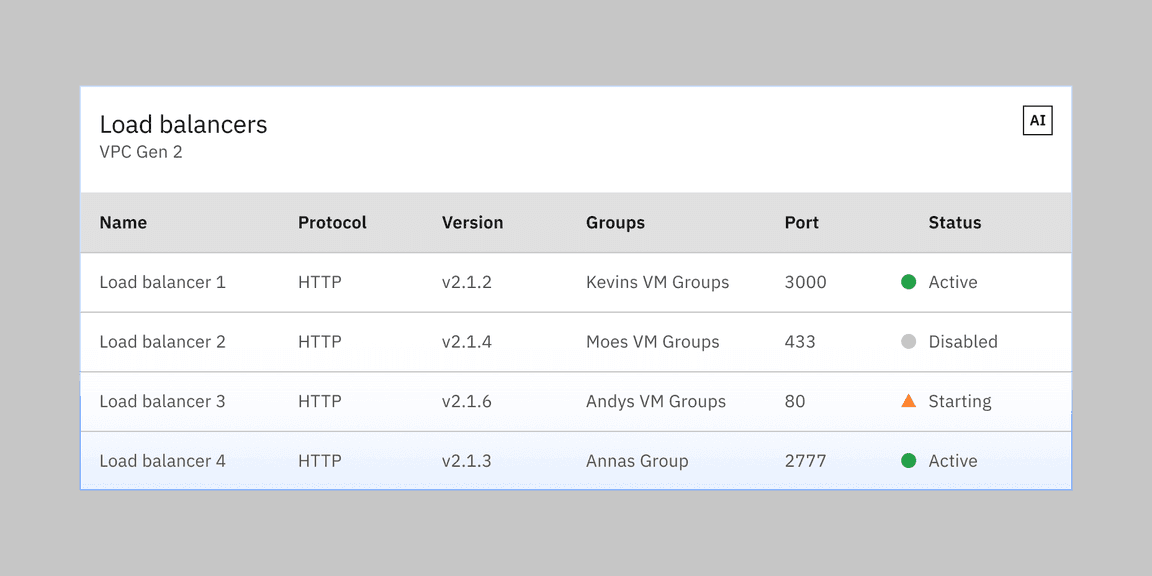Click gray Disabled status dot
Viewport: 1152px width, 576px height.
click(x=908, y=342)
